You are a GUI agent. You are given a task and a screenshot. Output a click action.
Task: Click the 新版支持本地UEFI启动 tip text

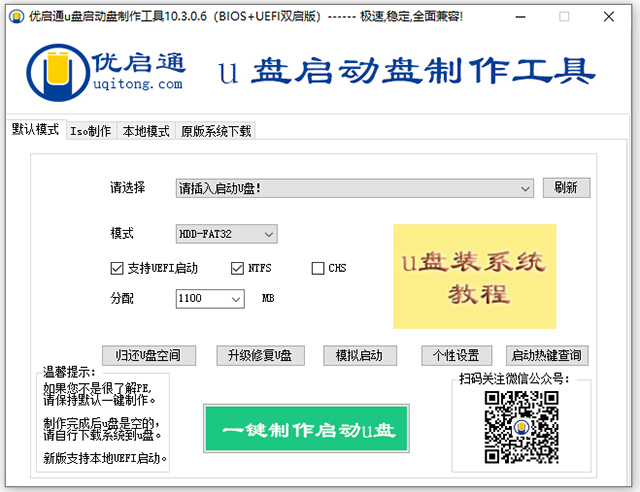point(105,458)
